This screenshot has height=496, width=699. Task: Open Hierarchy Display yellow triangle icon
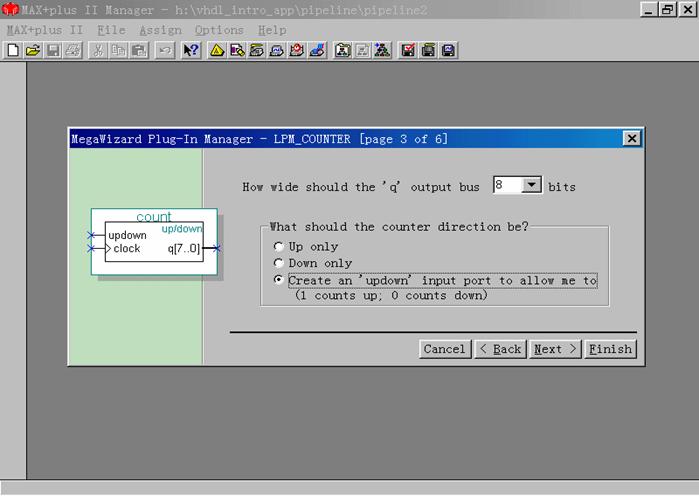(x=217, y=50)
